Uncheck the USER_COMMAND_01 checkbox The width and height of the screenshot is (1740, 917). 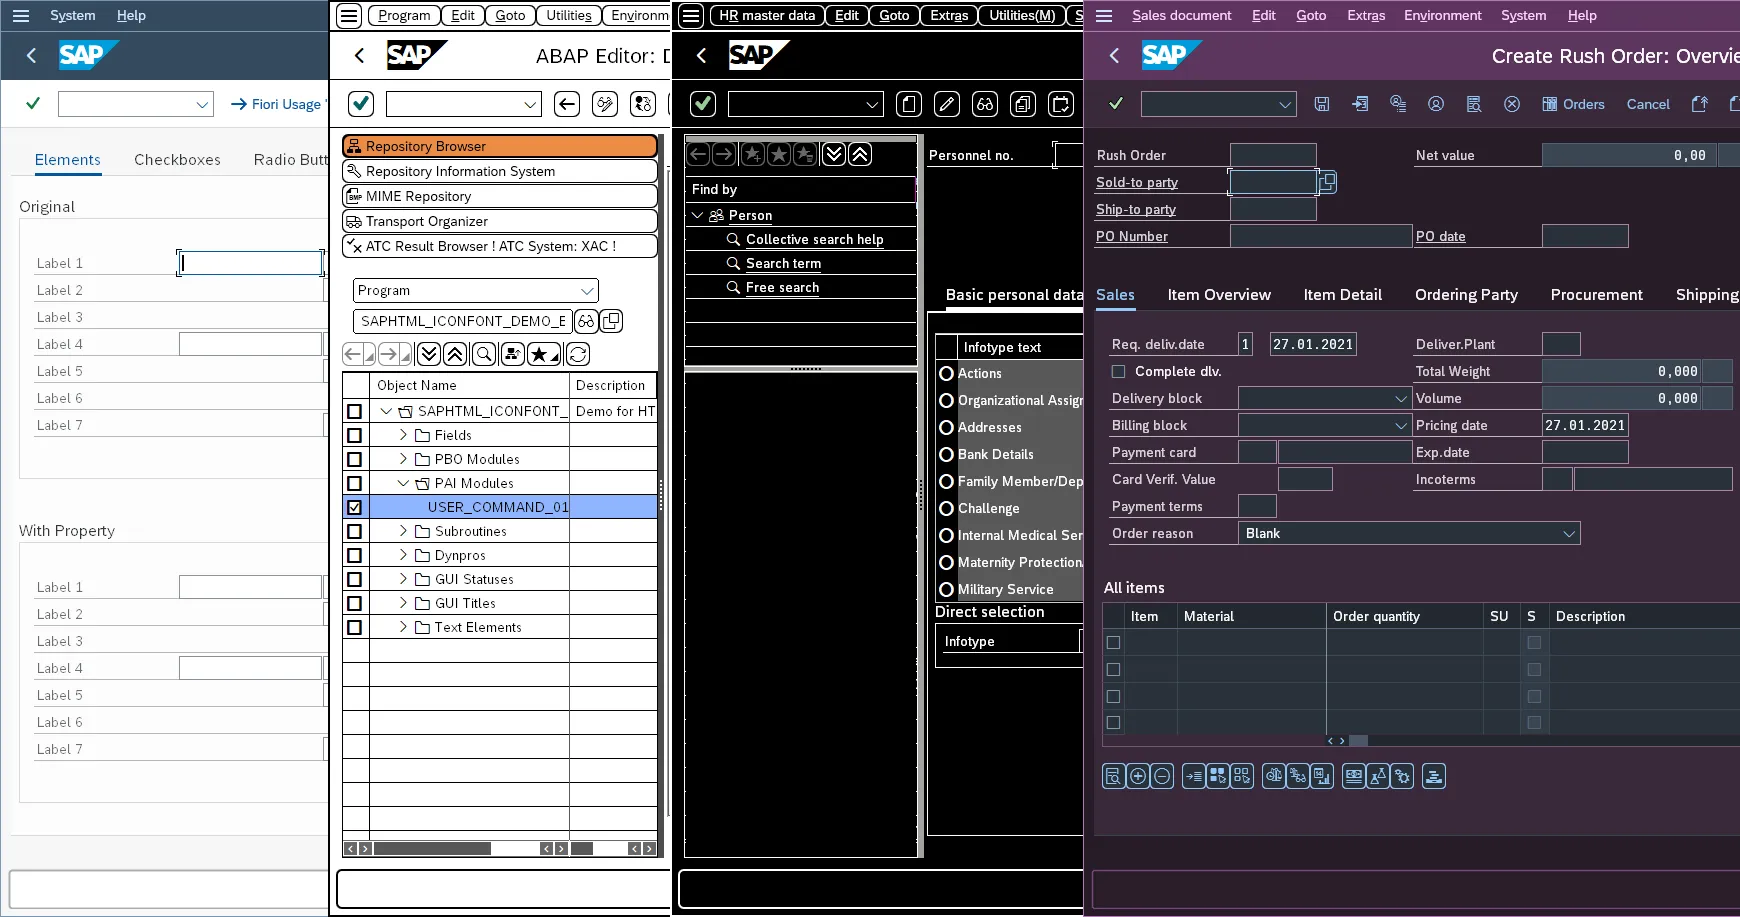[355, 507]
